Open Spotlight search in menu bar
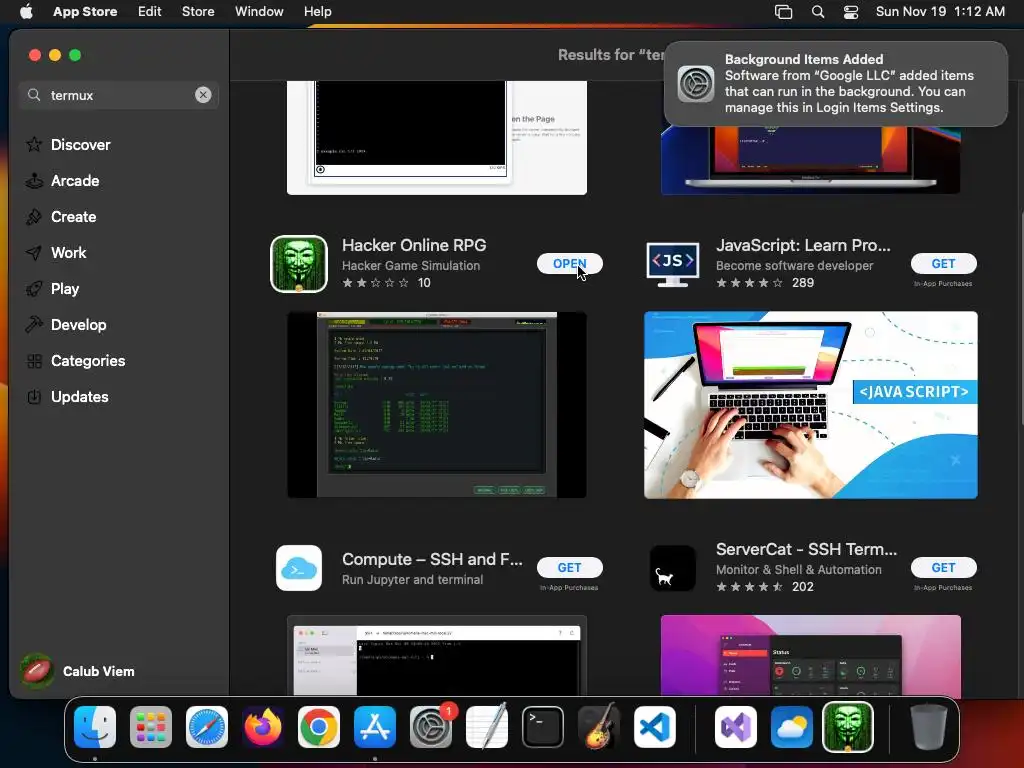This screenshot has height=768, width=1024. (818, 11)
